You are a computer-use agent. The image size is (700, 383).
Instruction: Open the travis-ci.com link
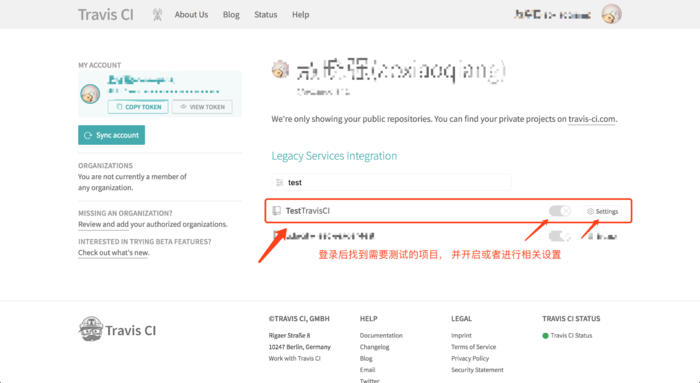592,119
